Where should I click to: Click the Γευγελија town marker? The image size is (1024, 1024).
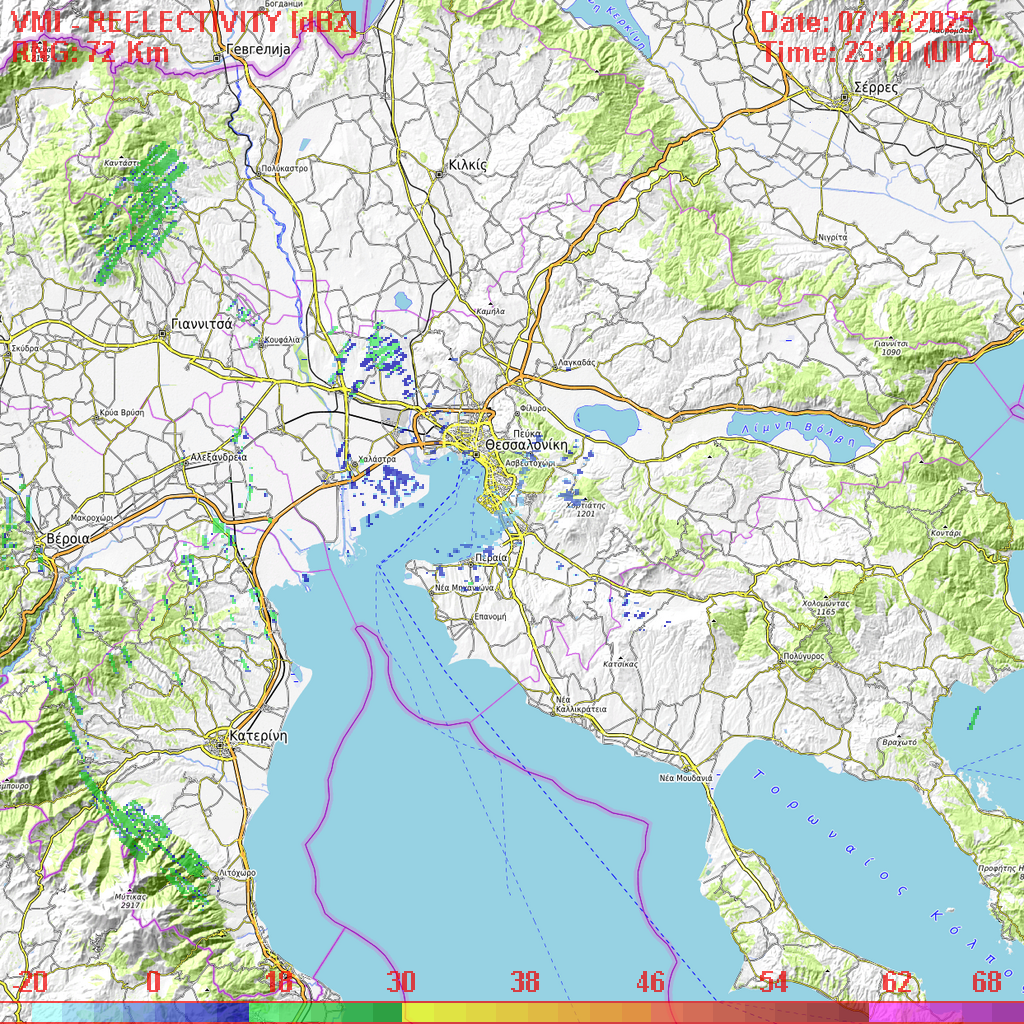click(217, 58)
